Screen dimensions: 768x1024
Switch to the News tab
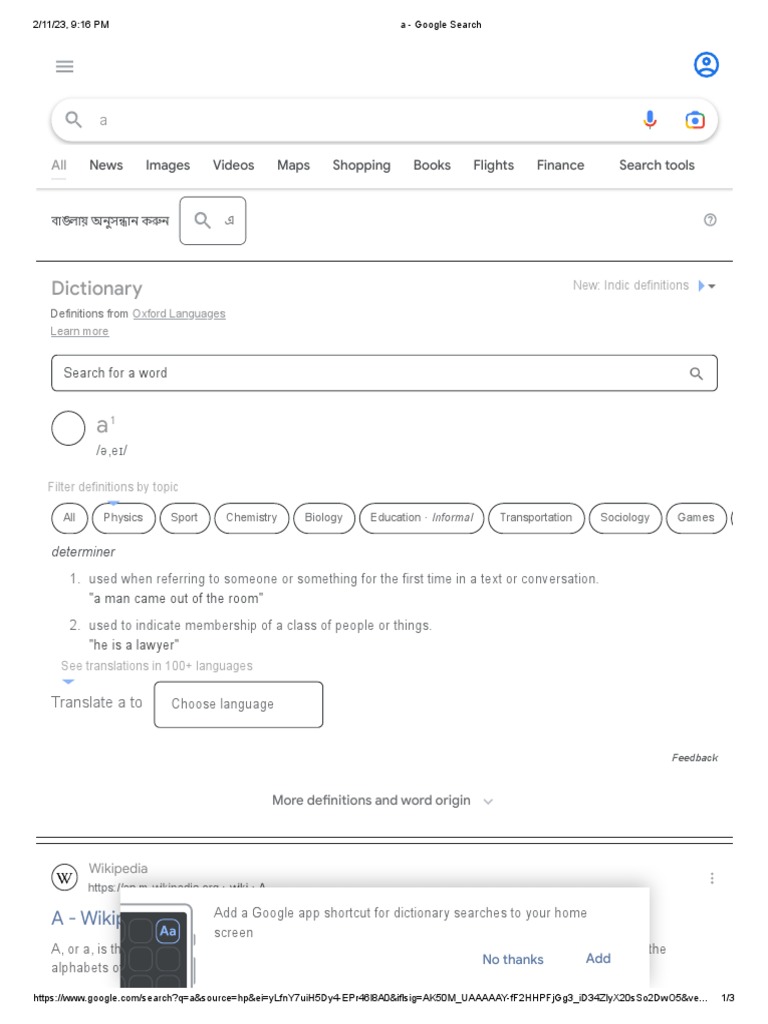click(x=106, y=165)
